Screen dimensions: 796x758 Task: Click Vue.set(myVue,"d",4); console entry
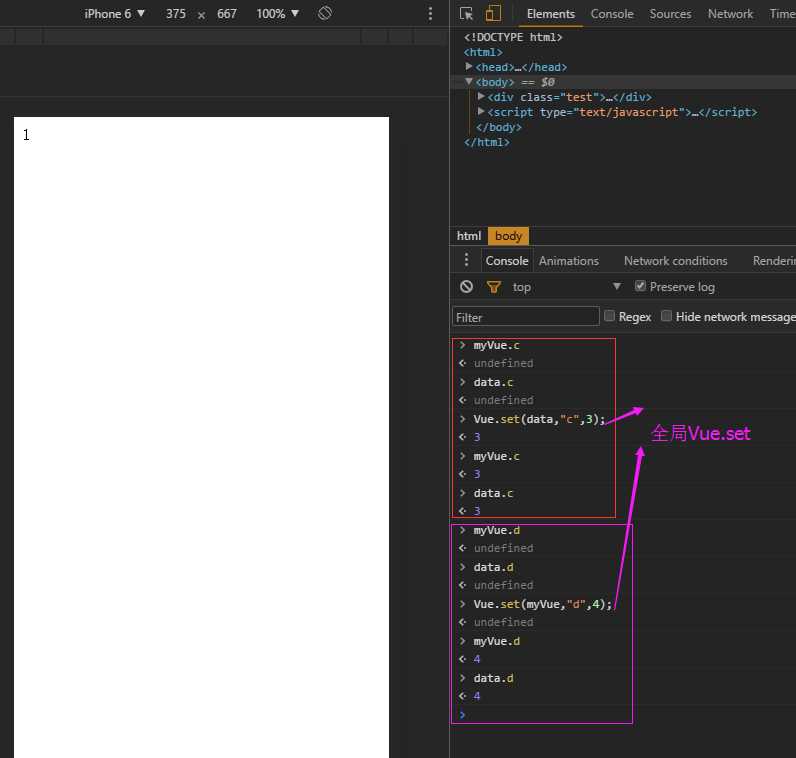[x=542, y=604]
